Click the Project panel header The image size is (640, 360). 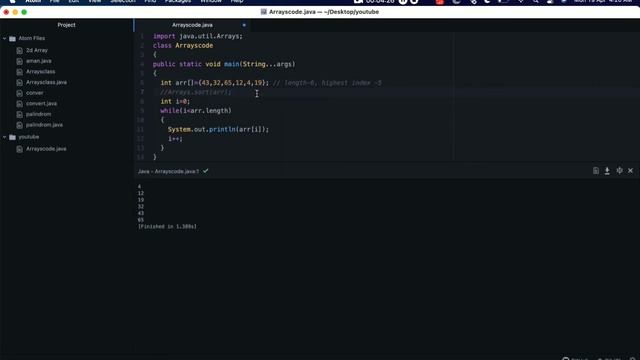67,25
